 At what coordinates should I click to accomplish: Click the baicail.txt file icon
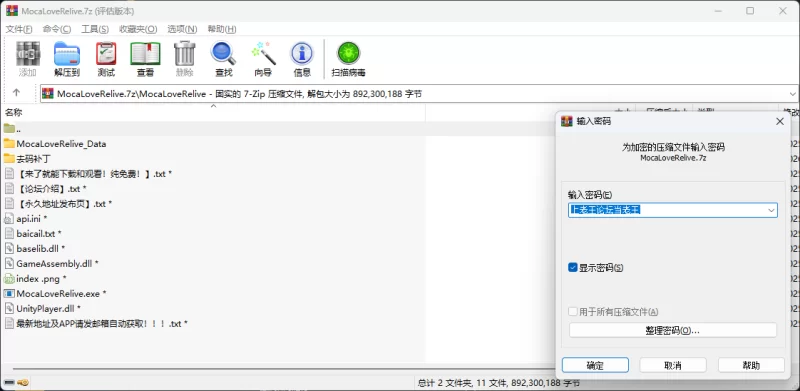tap(9, 233)
